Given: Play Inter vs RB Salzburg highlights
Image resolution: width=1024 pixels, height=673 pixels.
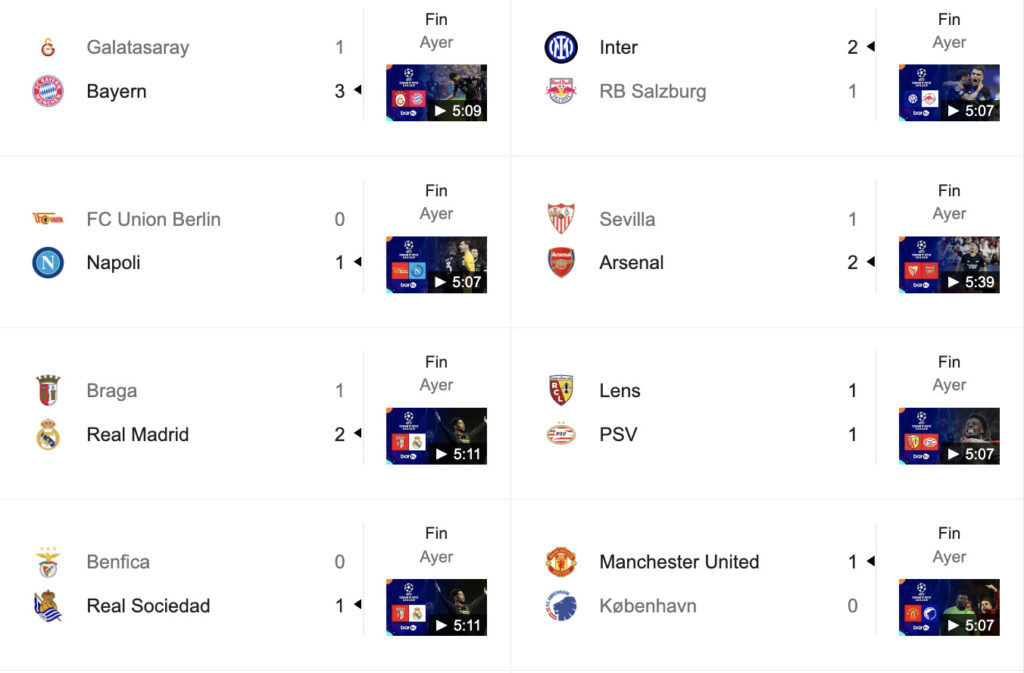Looking at the screenshot, I should (949, 93).
